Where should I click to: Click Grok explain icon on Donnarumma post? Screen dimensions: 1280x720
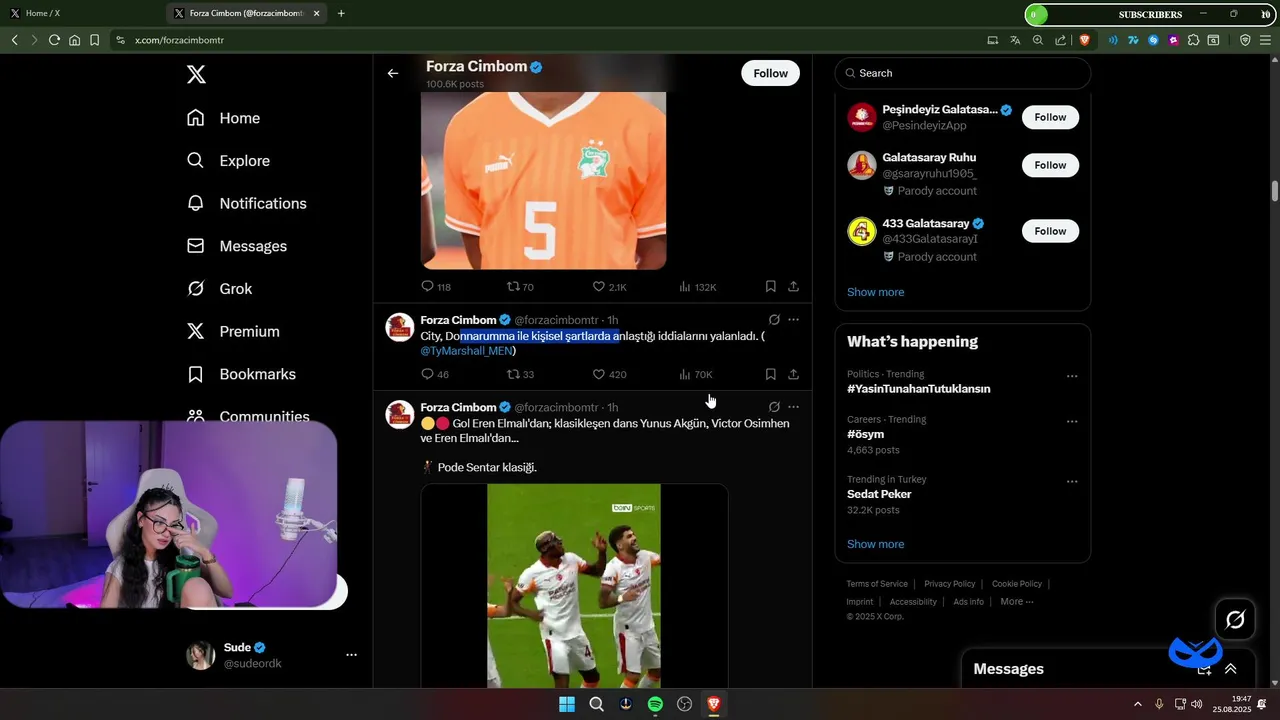point(774,320)
